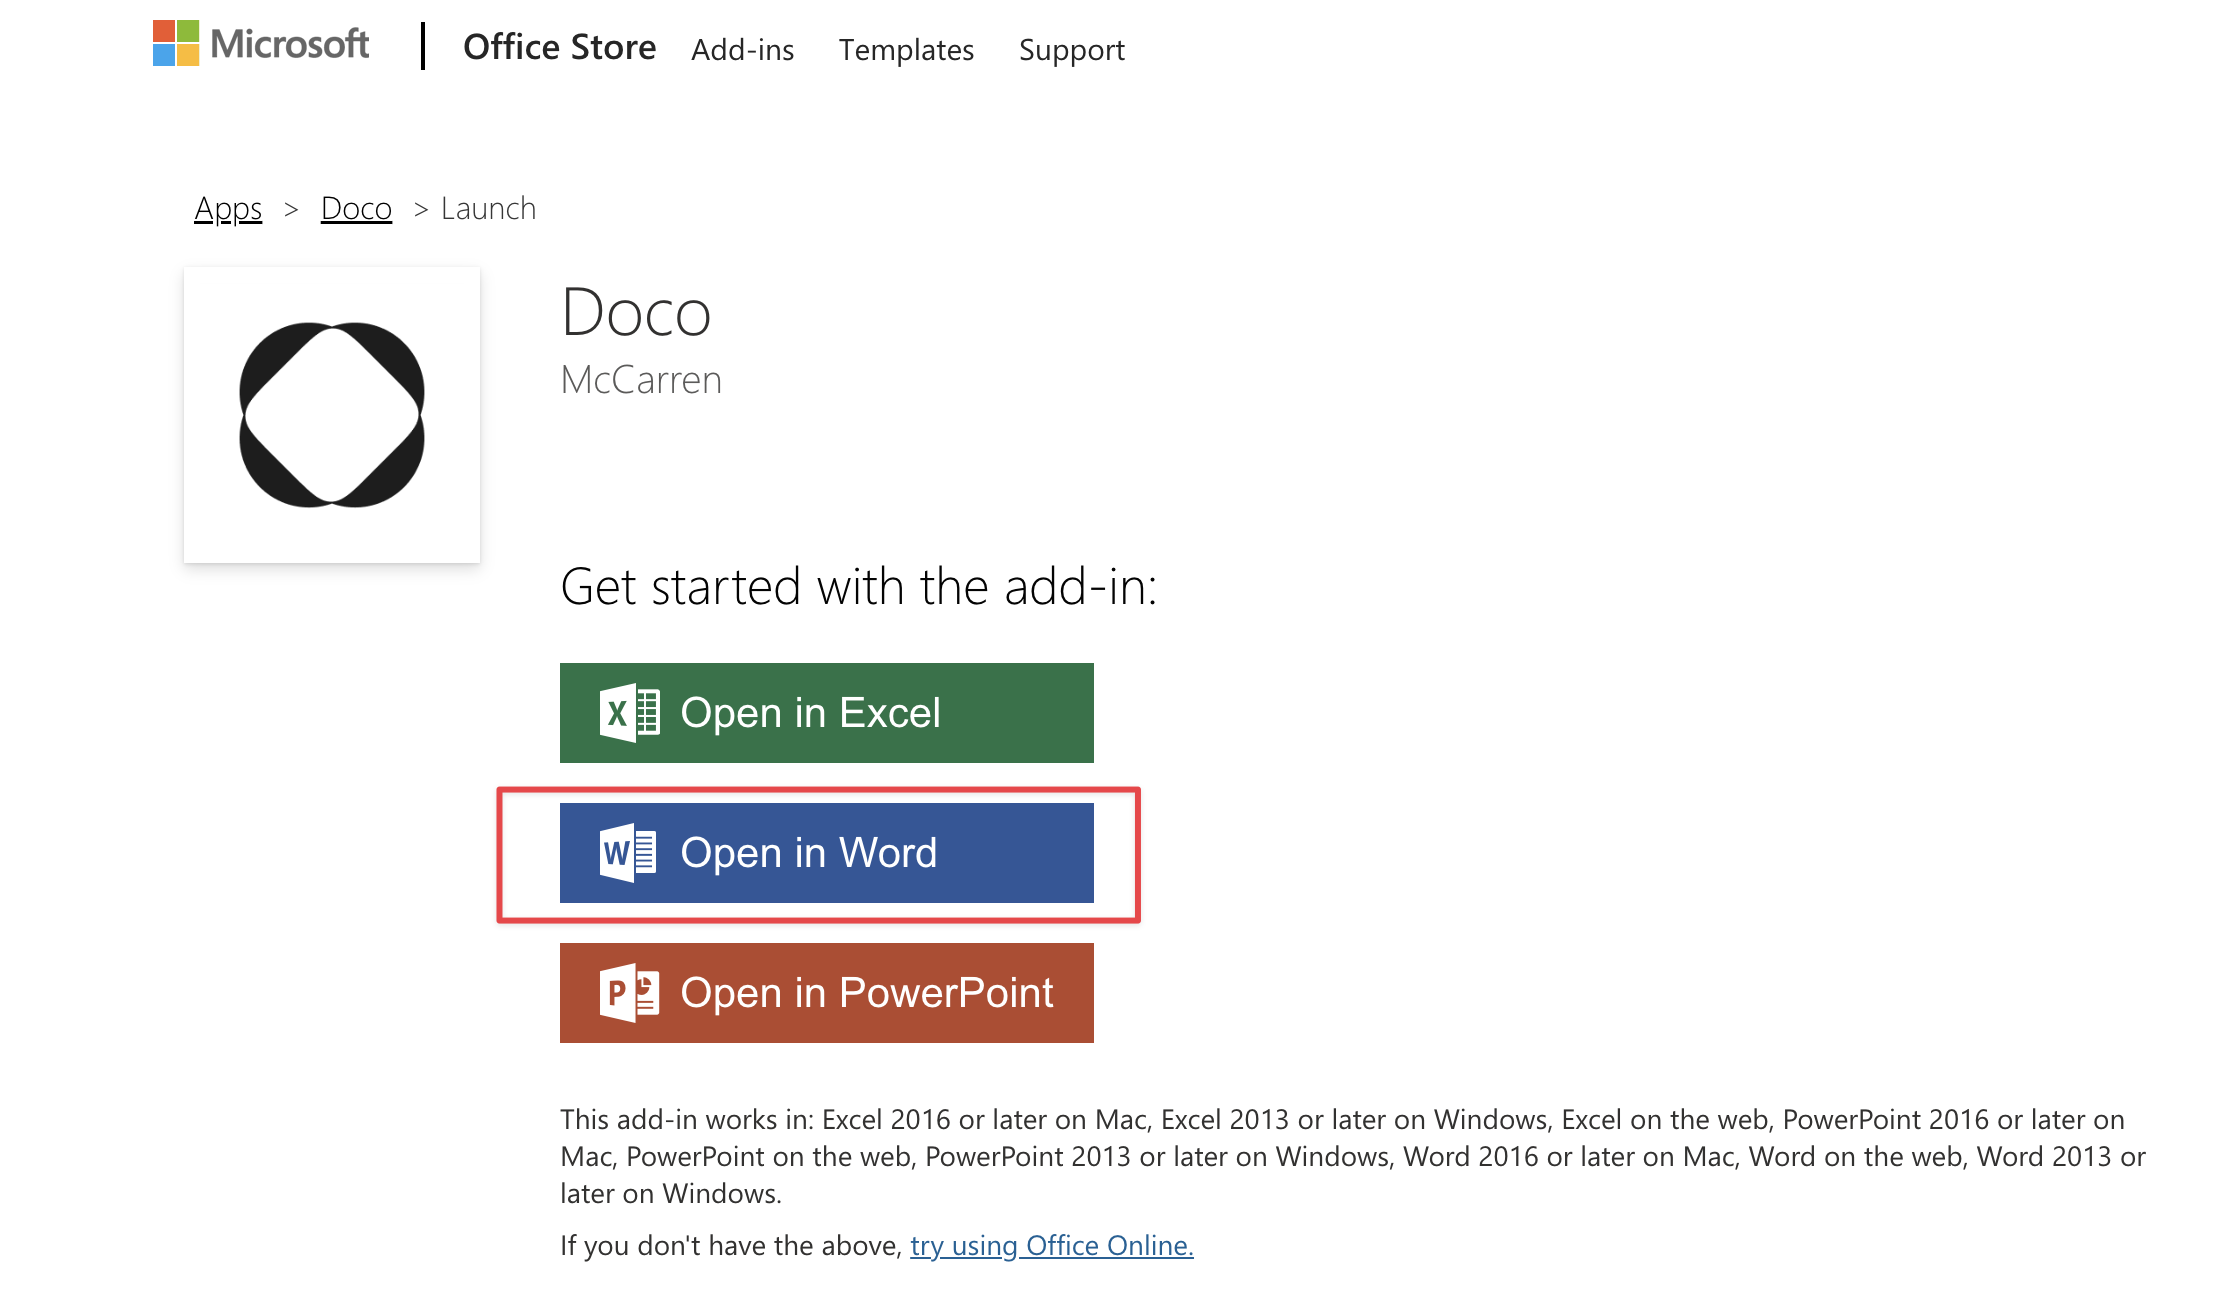Select the Excel icon on the green button
The image size is (2216, 1304).
tap(628, 712)
